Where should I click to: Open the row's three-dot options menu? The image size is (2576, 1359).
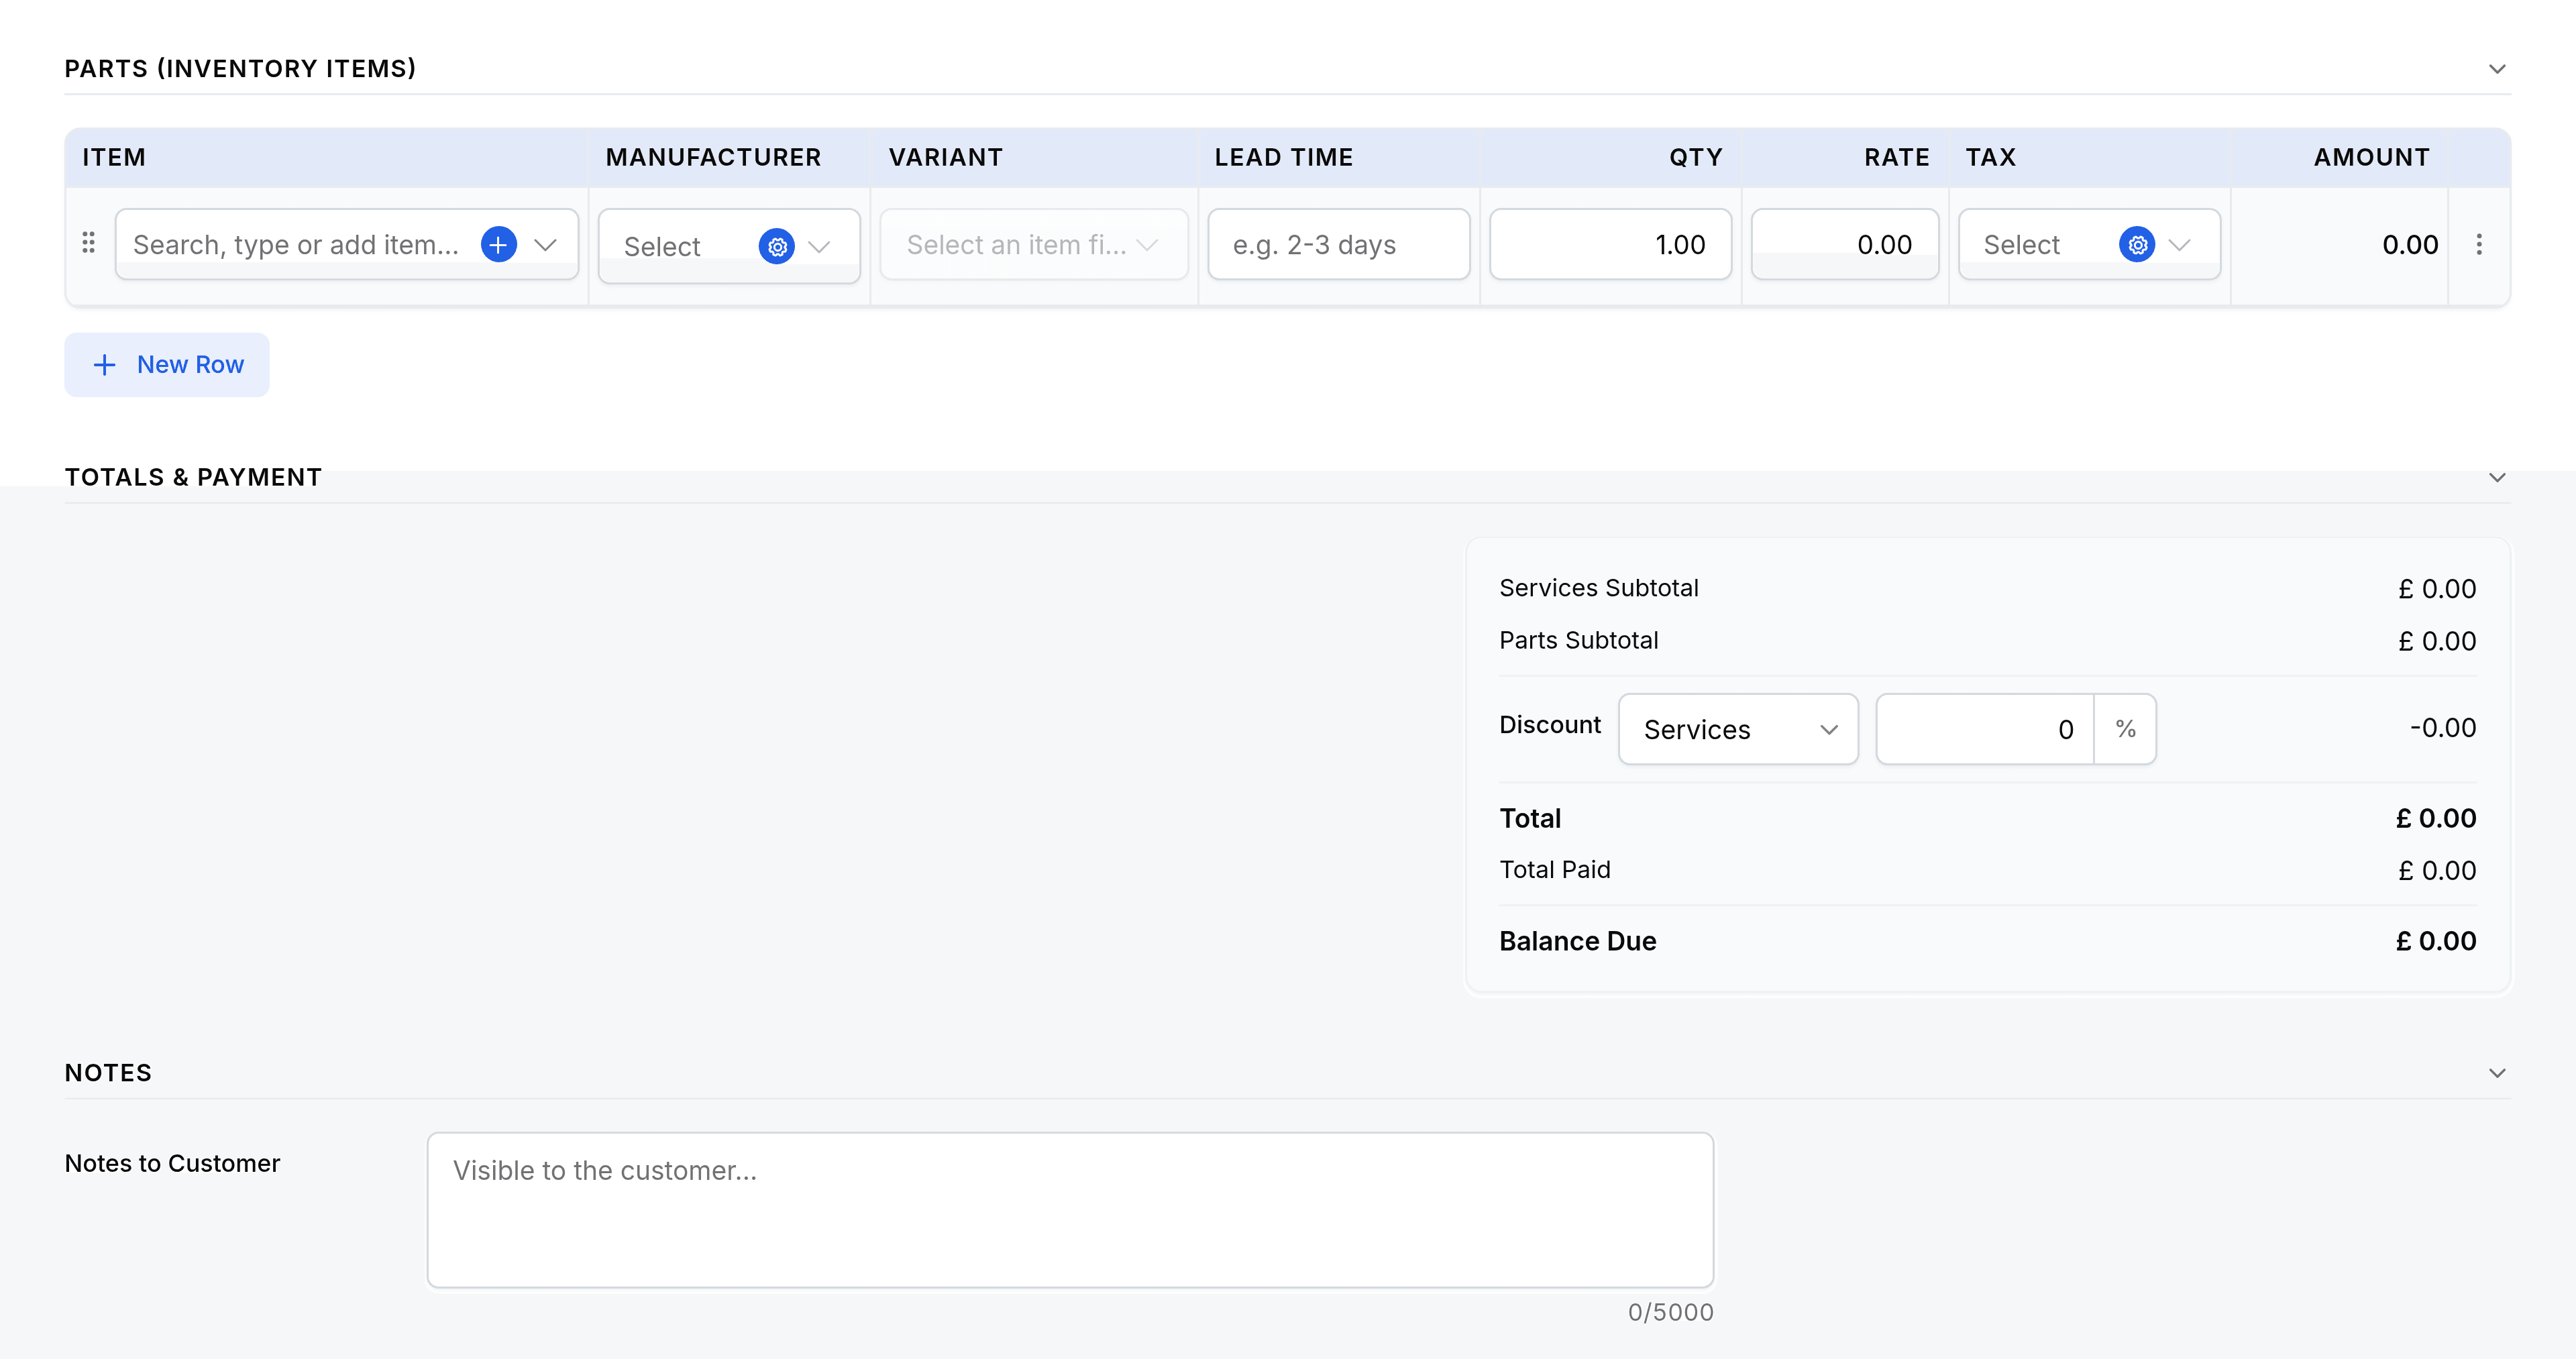pyautogui.click(x=2478, y=244)
